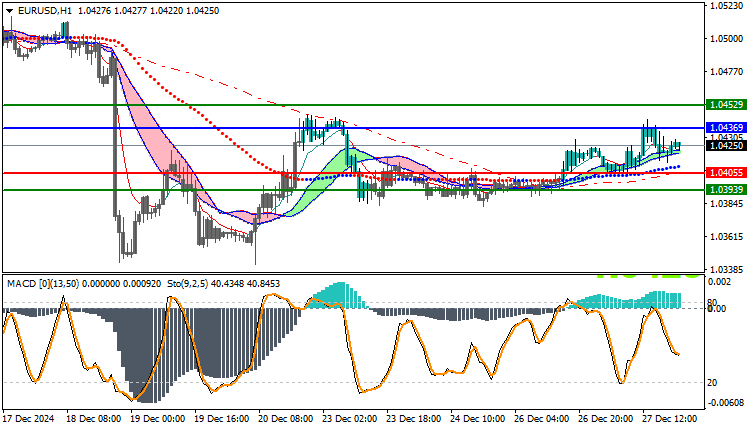Click the 19 Dec 00:00 time label
Viewport: 750px width, 430px height.
(157, 419)
